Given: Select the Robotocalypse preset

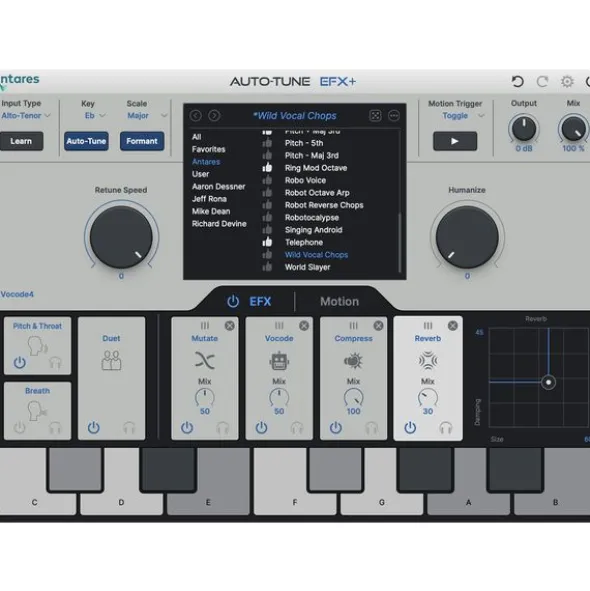Looking at the screenshot, I should tap(312, 217).
